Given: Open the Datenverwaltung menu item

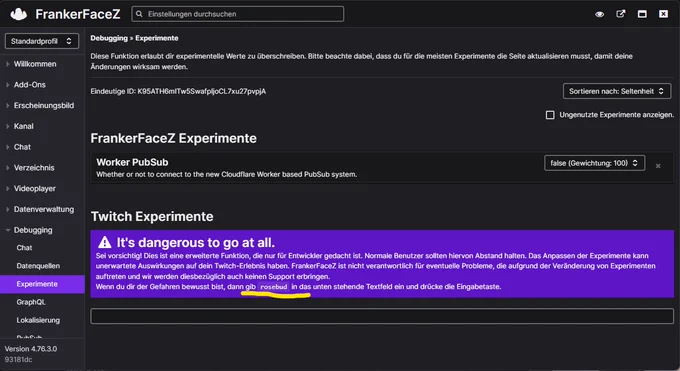Looking at the screenshot, I should coord(44,209).
